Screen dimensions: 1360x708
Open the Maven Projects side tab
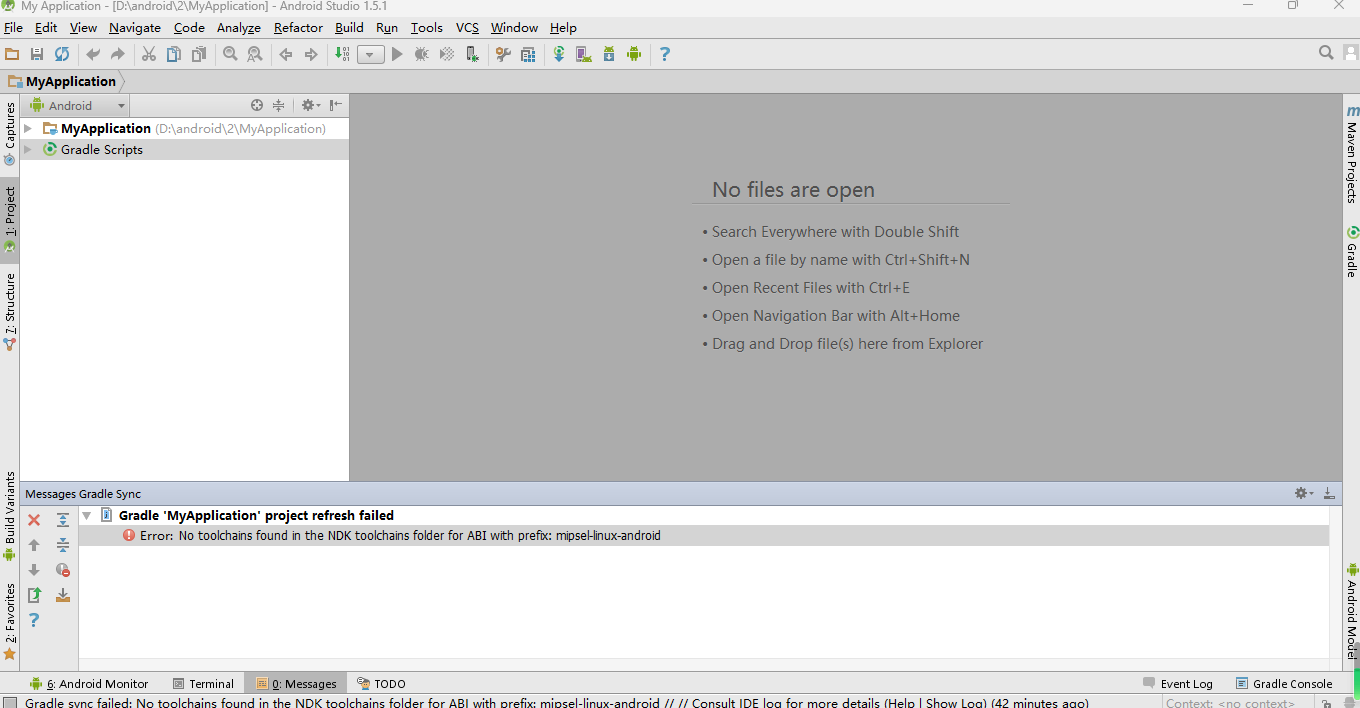click(x=1352, y=153)
